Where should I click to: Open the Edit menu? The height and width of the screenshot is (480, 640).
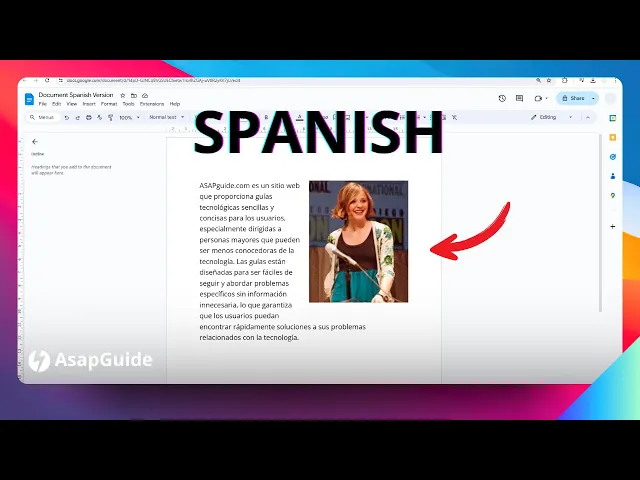click(x=57, y=104)
